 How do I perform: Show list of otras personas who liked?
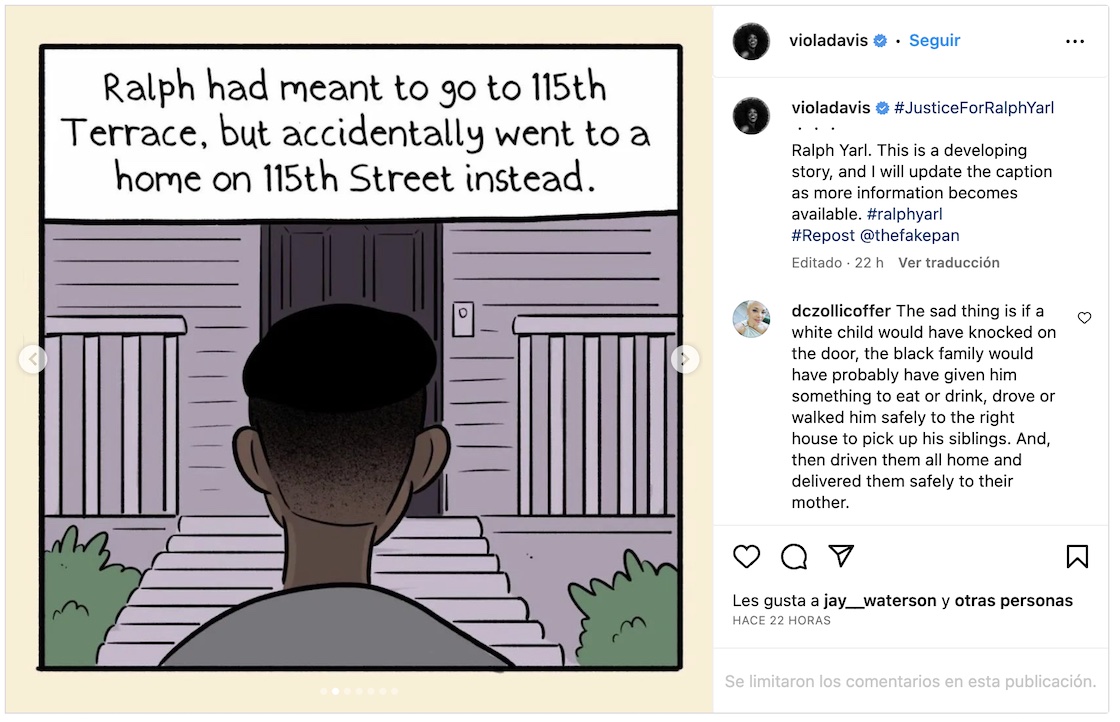click(1013, 601)
